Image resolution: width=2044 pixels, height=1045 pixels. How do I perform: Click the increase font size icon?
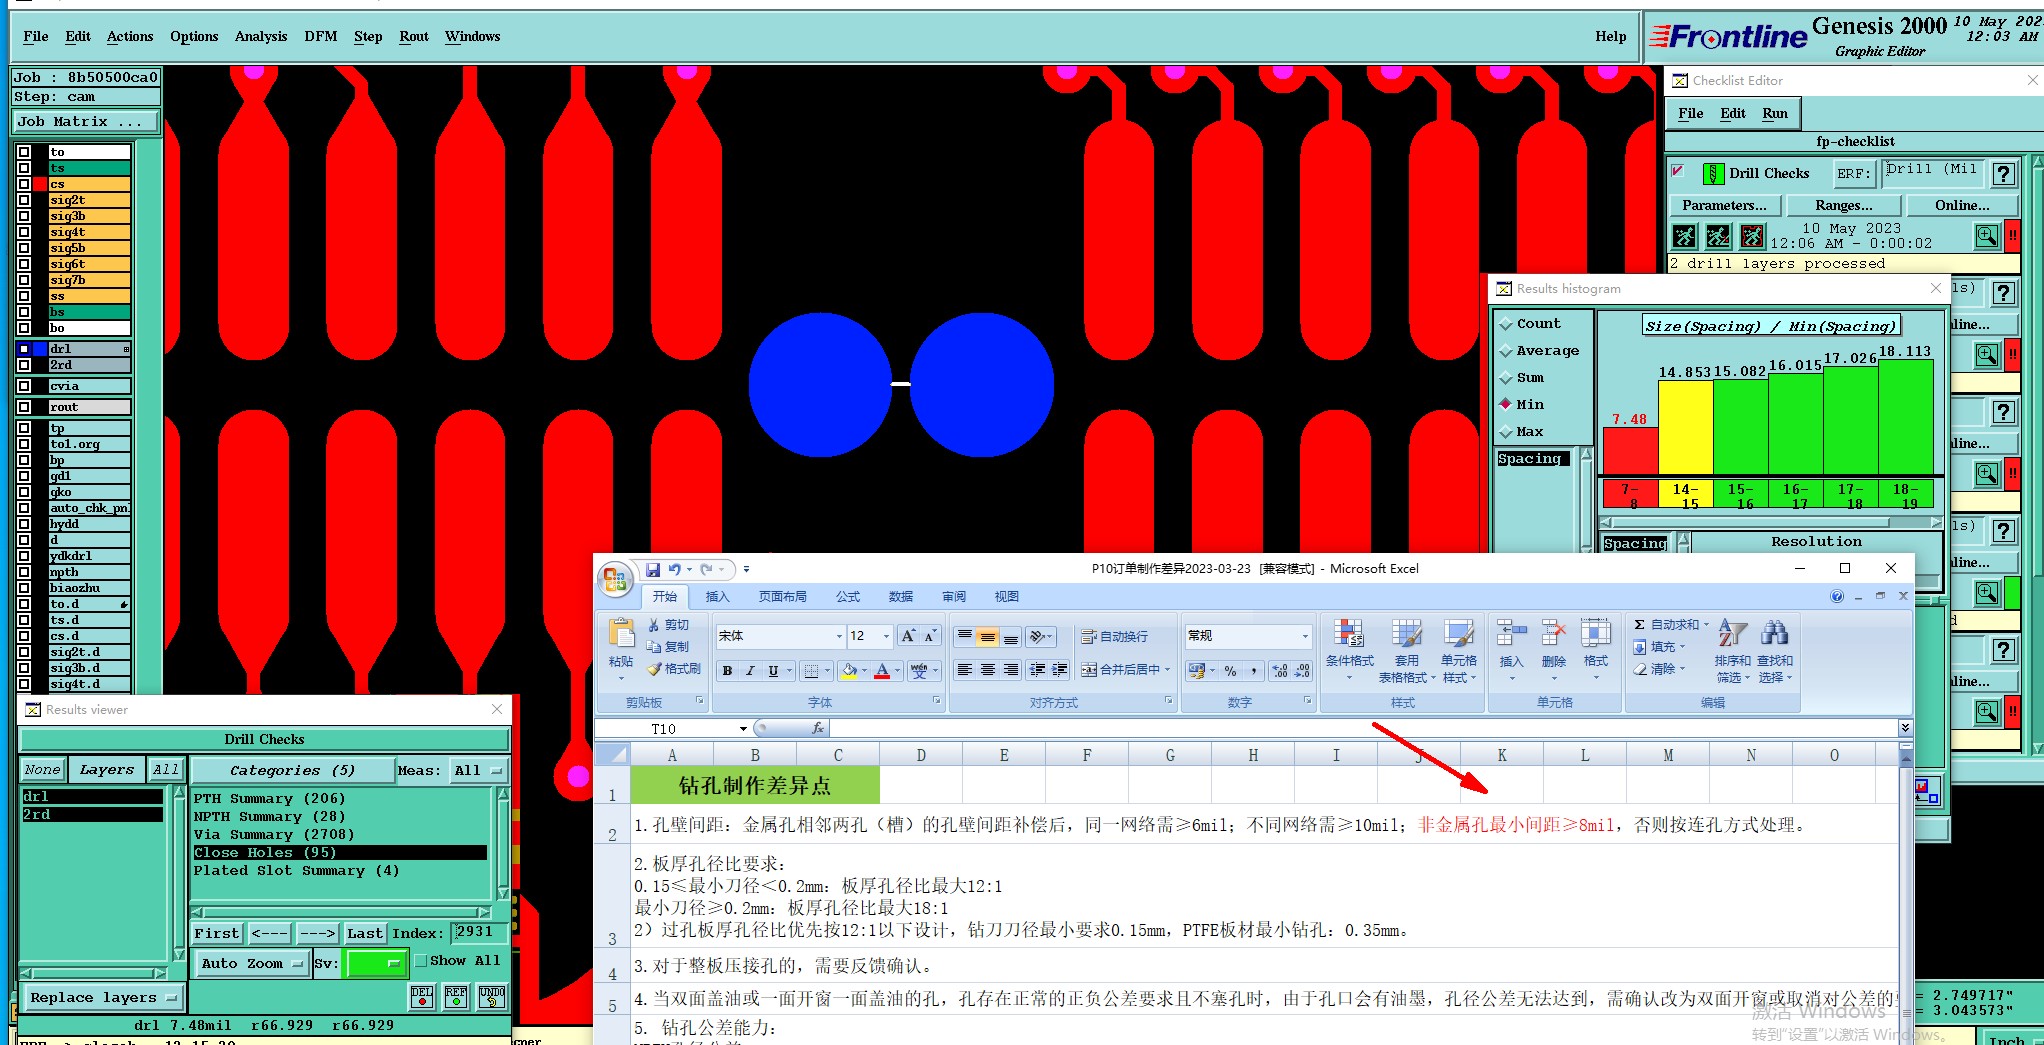tap(907, 636)
